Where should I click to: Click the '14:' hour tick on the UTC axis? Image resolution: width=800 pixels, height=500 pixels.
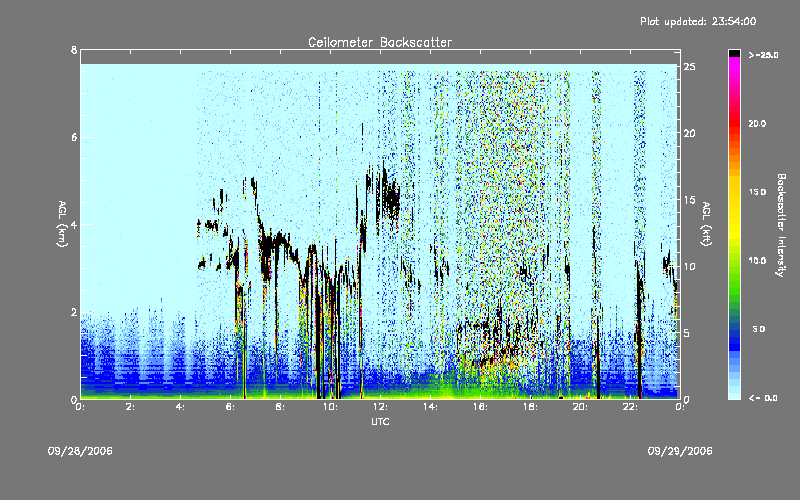point(430,407)
